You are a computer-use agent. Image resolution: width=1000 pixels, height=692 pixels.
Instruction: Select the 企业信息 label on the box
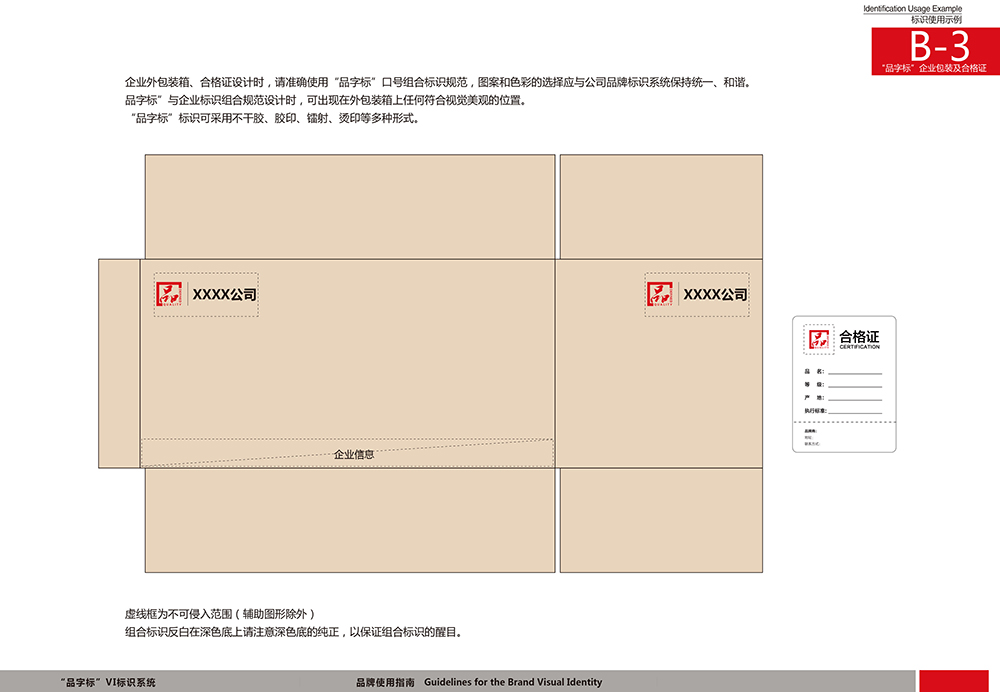tap(354, 454)
